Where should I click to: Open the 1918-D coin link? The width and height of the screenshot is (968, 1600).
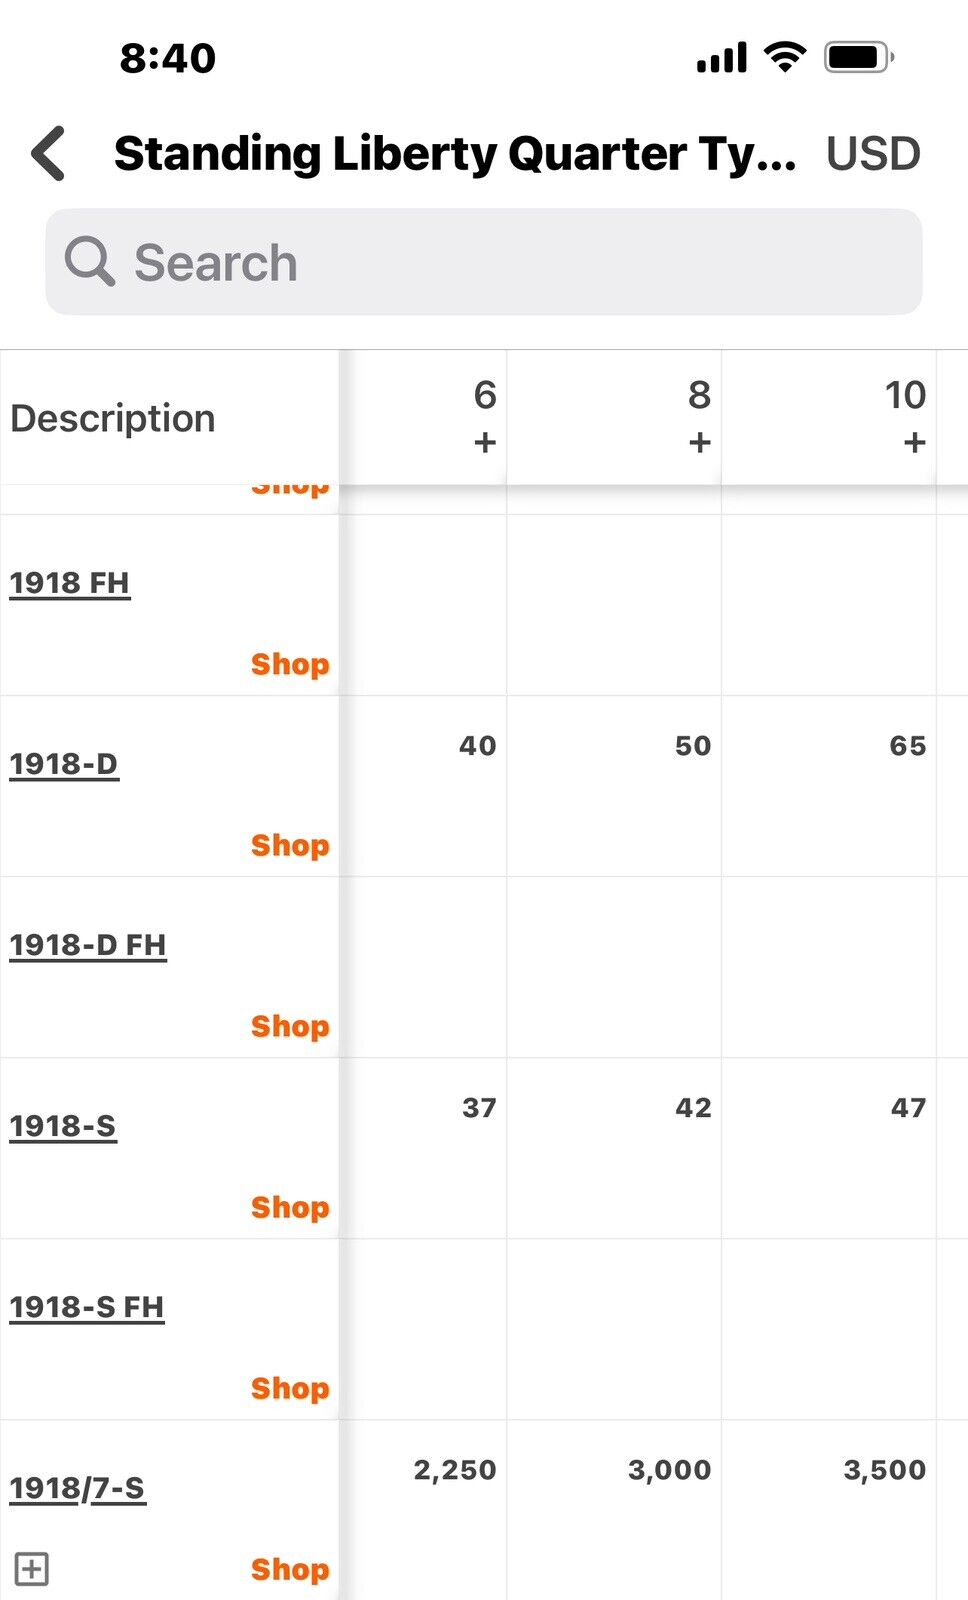(x=64, y=763)
